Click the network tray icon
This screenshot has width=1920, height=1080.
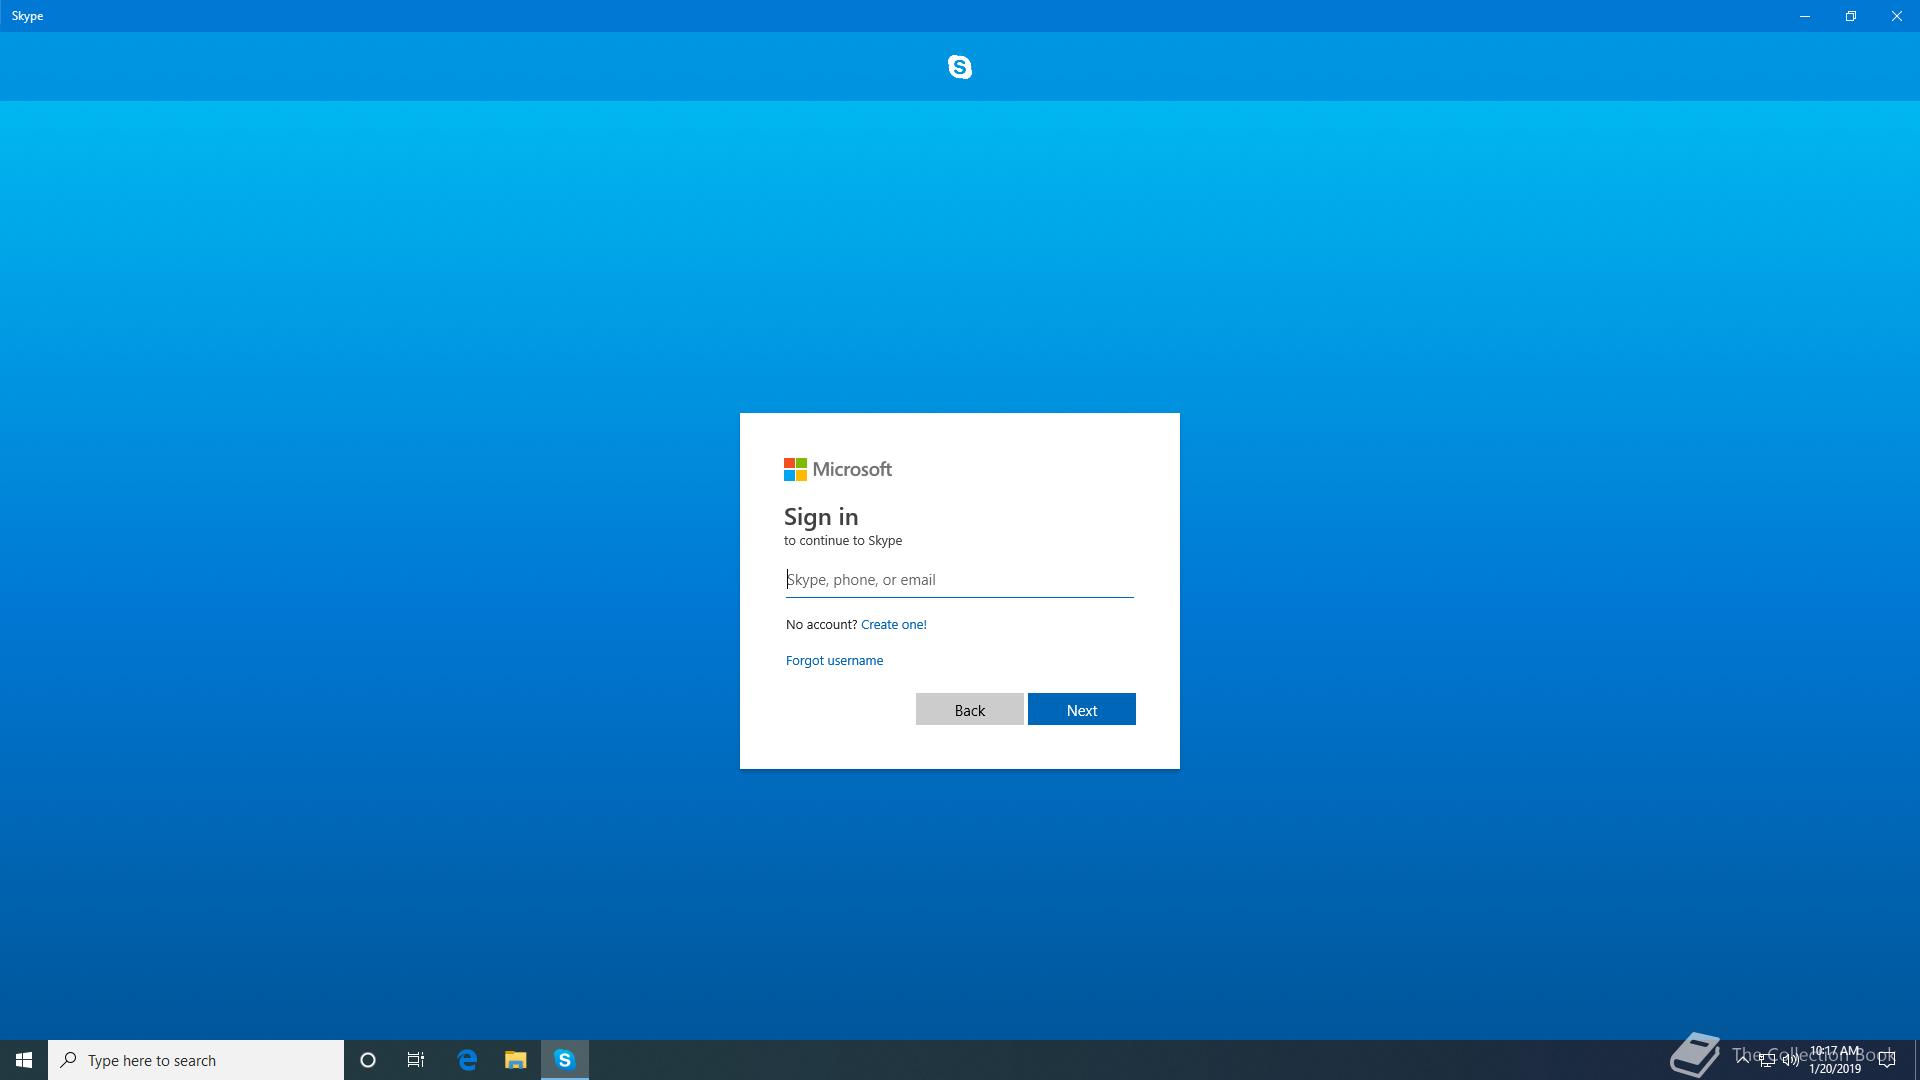pyautogui.click(x=1767, y=1060)
